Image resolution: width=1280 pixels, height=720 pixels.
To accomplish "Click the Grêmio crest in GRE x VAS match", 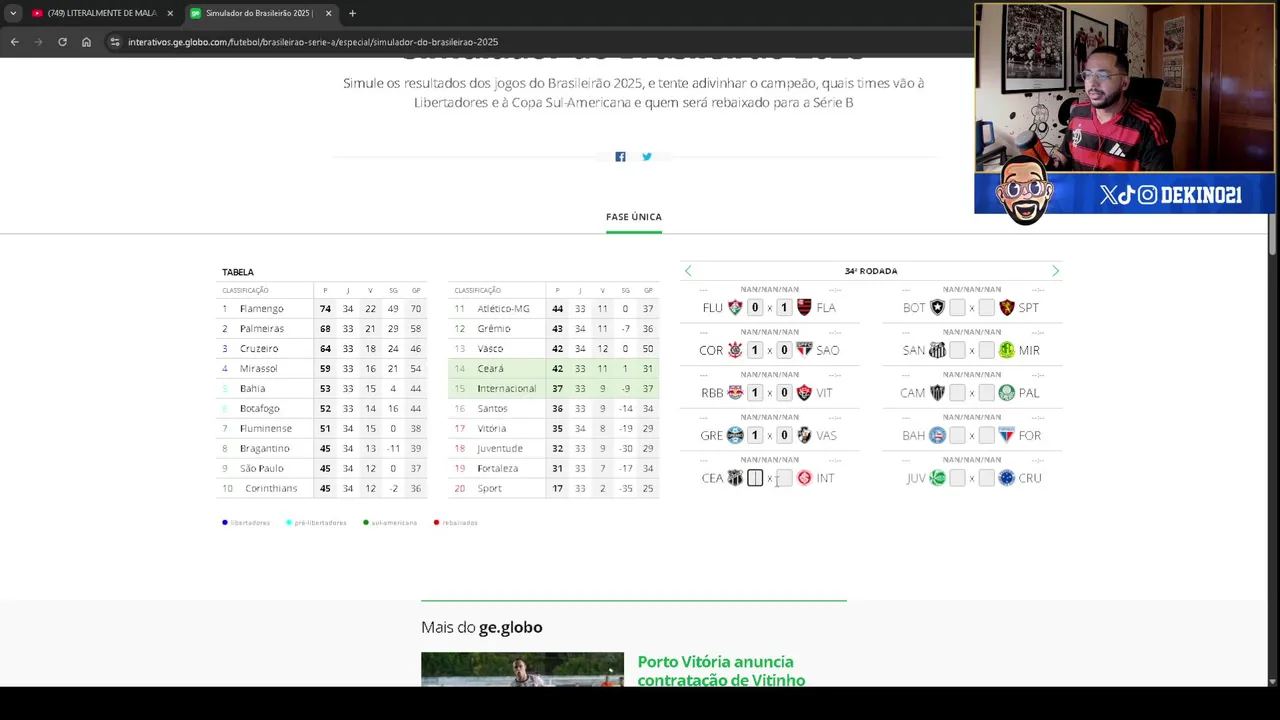I will 735,435.
